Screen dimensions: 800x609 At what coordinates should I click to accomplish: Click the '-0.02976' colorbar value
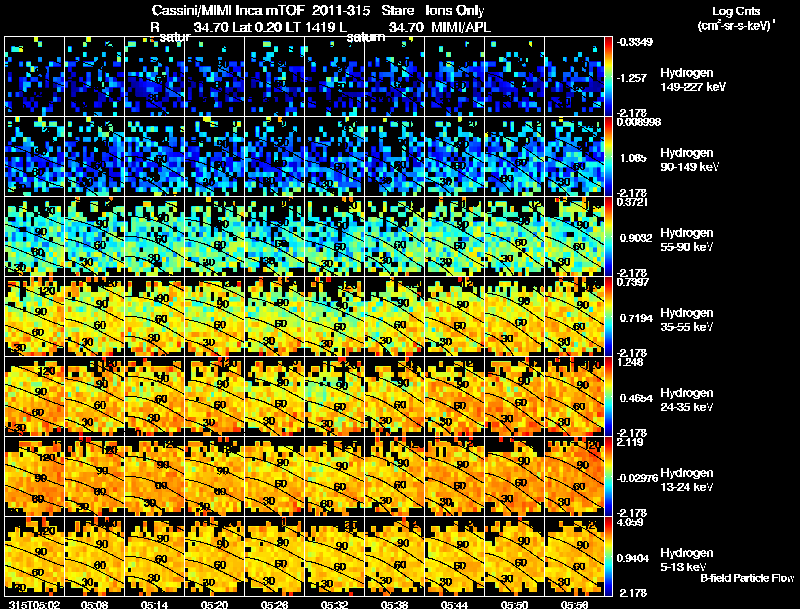click(x=637, y=478)
